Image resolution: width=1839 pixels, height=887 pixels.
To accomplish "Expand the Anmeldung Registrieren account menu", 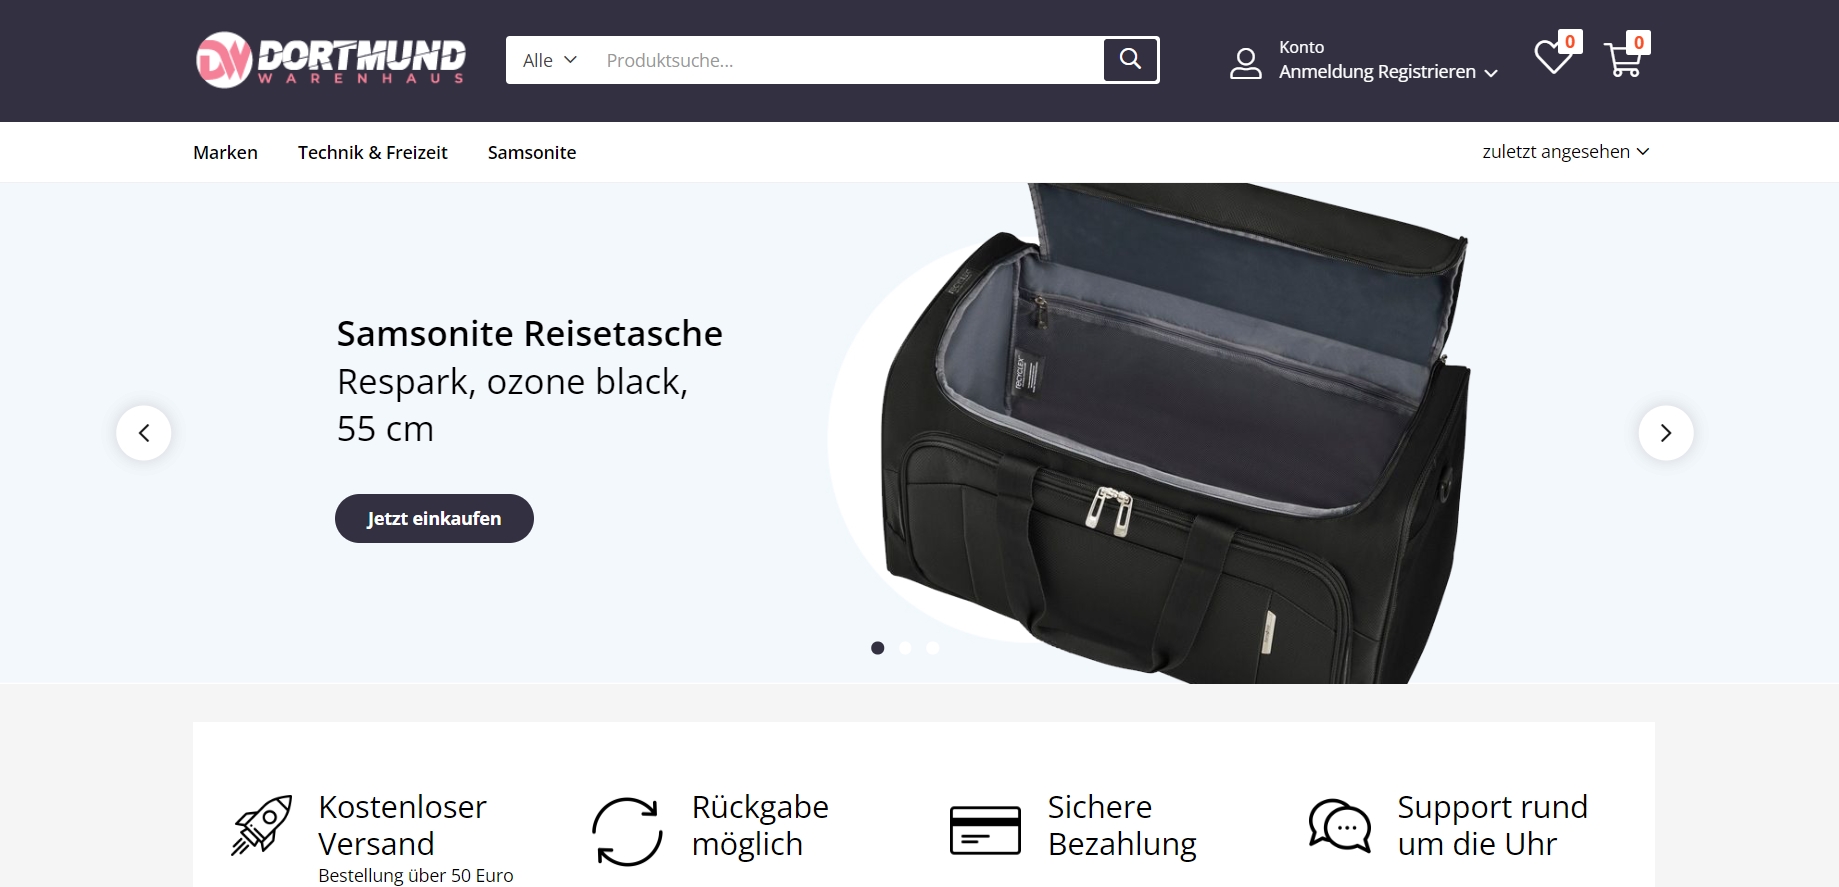I will pyautogui.click(x=1388, y=72).
